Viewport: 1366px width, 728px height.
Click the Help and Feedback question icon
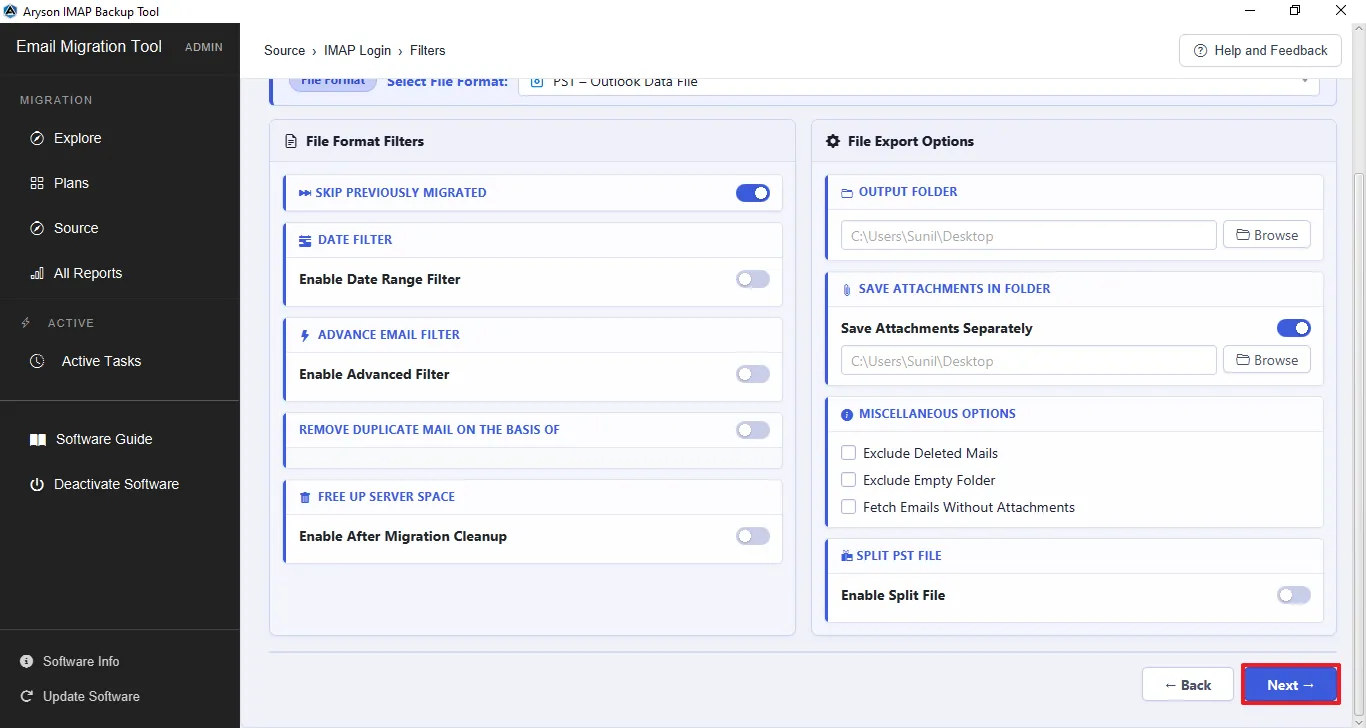pos(1200,50)
